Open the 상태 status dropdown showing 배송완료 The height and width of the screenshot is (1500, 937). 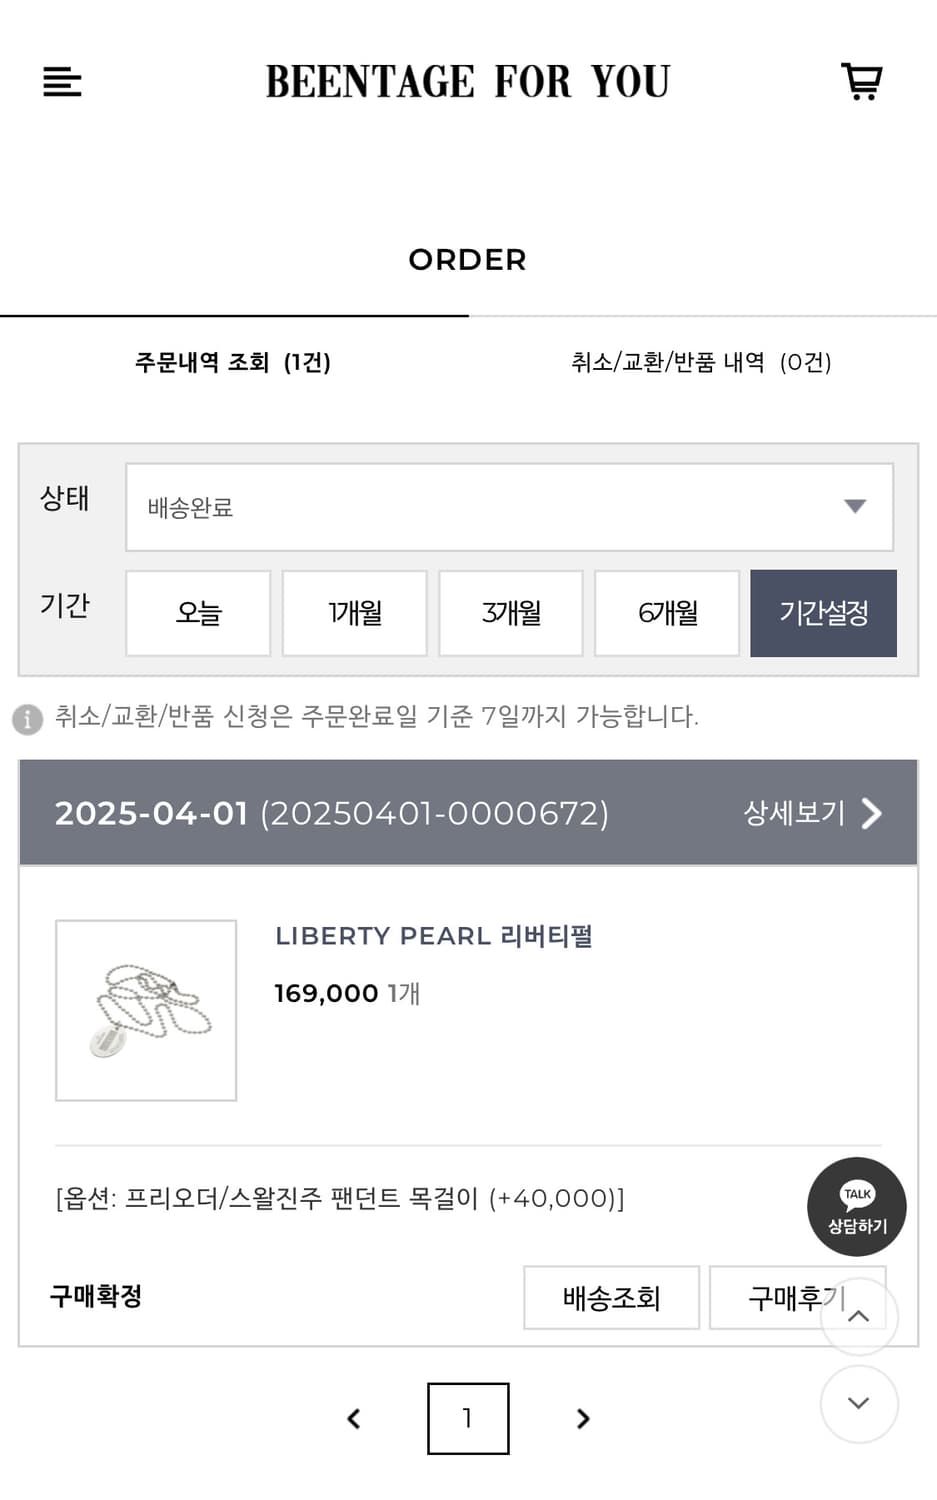[508, 507]
